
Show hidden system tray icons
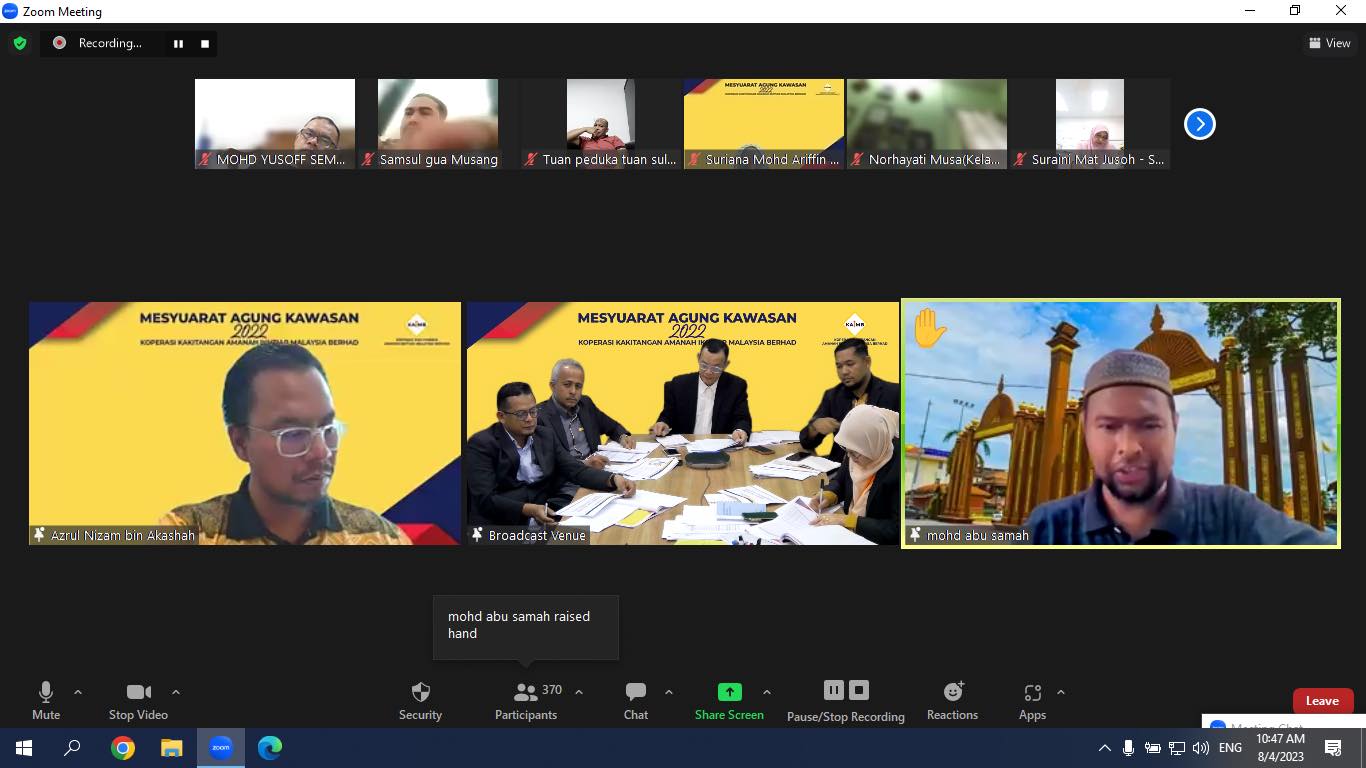[x=1104, y=747]
